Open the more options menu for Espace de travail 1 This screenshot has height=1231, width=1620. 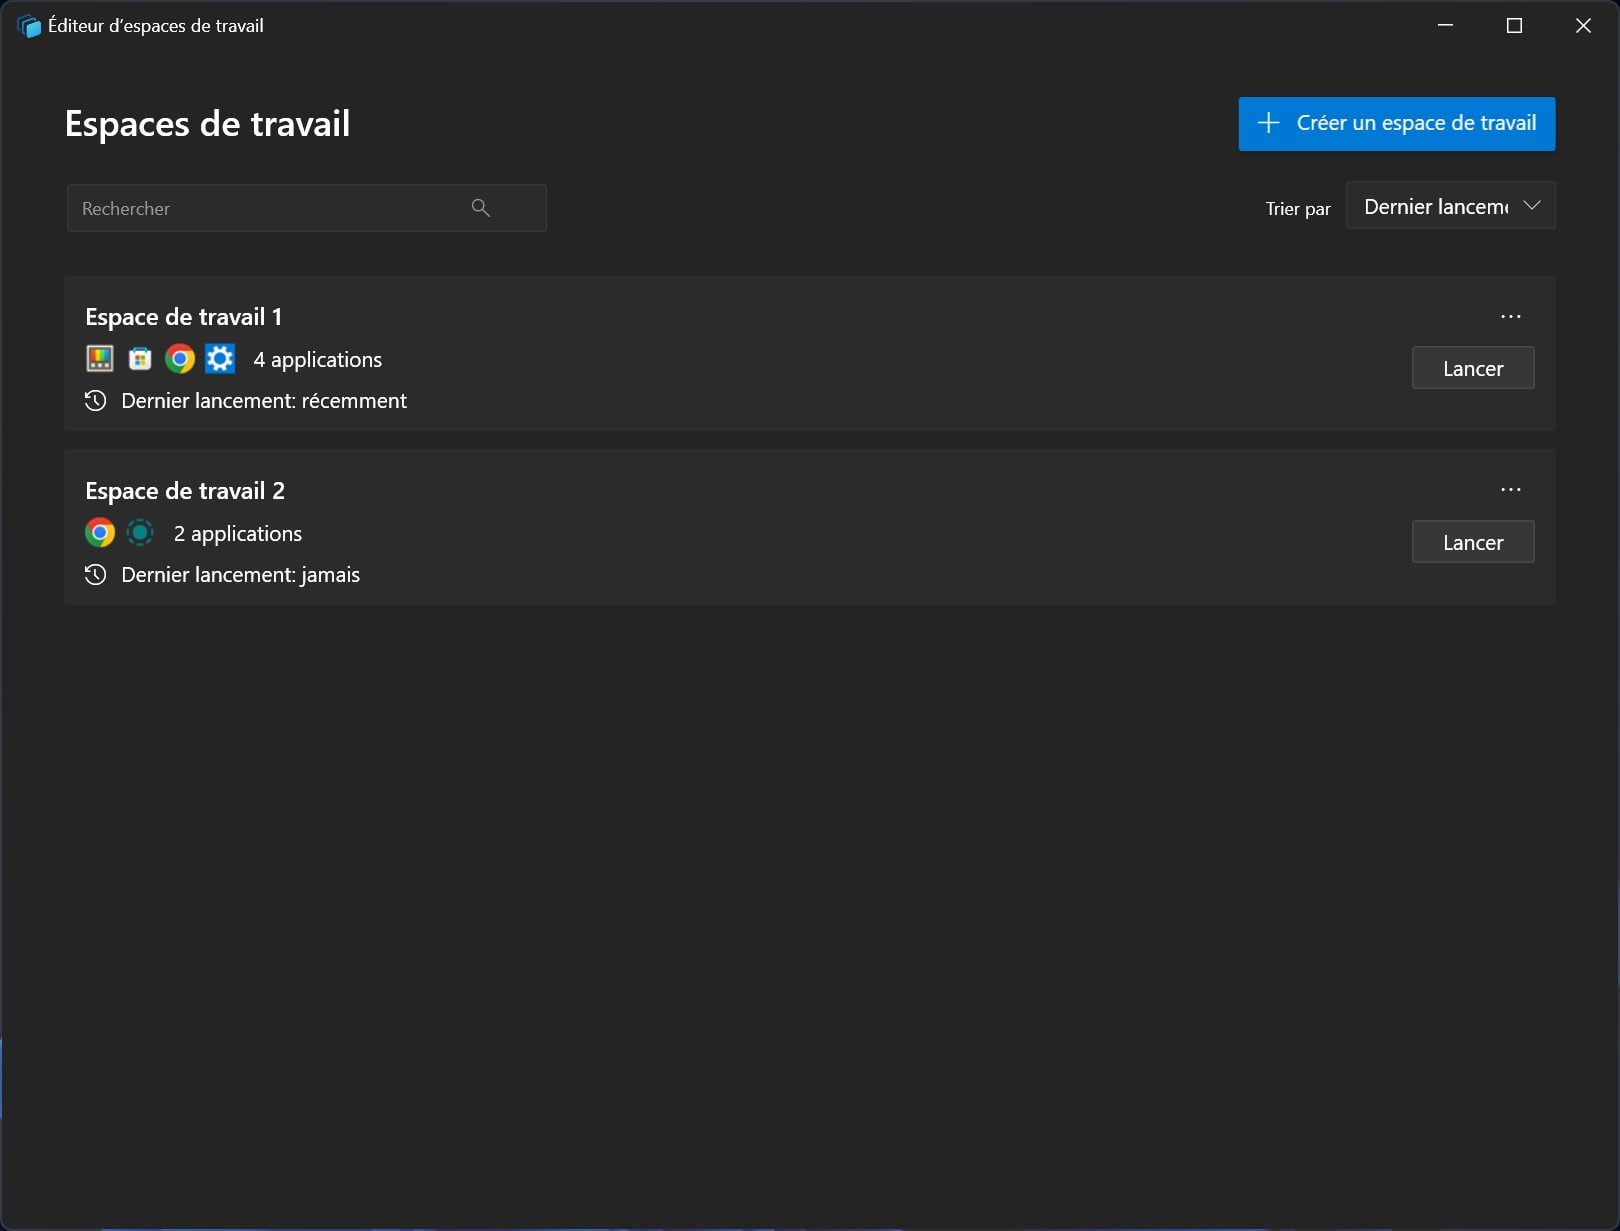(1510, 317)
